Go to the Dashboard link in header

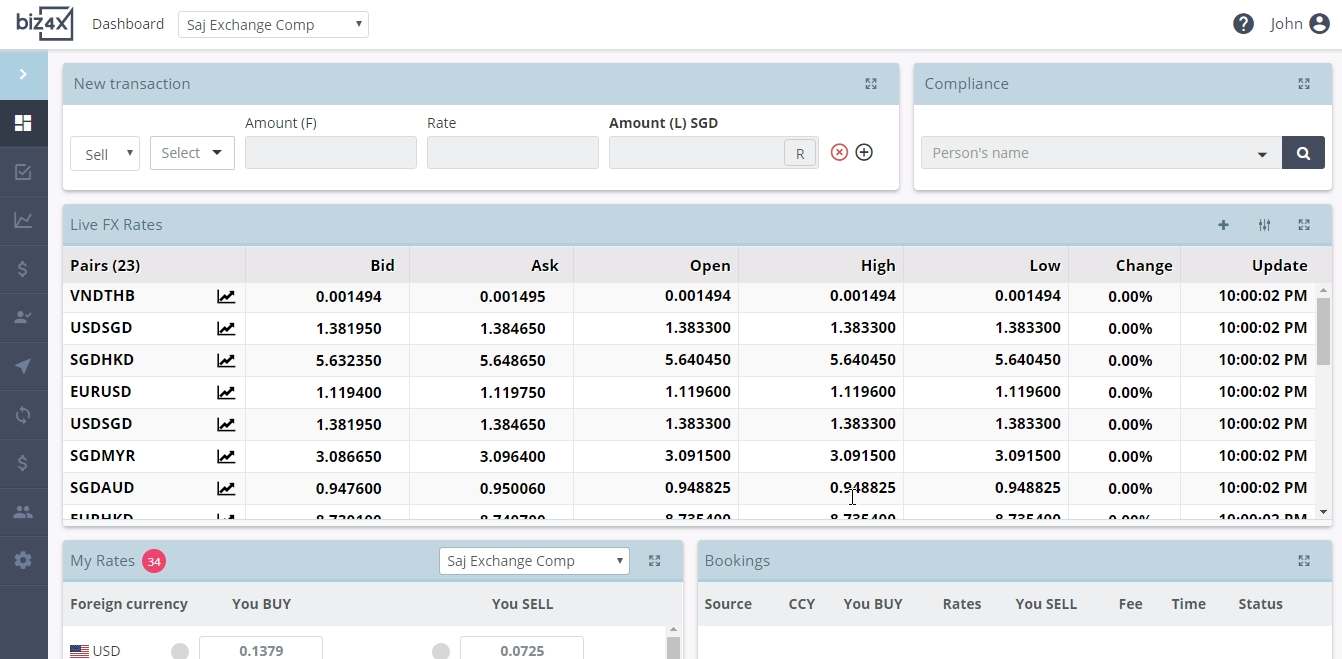[128, 24]
